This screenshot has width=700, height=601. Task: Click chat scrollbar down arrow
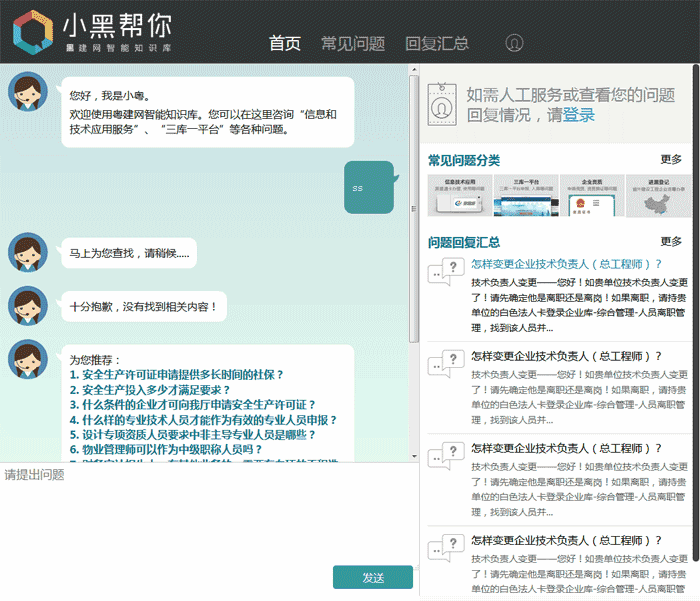click(414, 456)
